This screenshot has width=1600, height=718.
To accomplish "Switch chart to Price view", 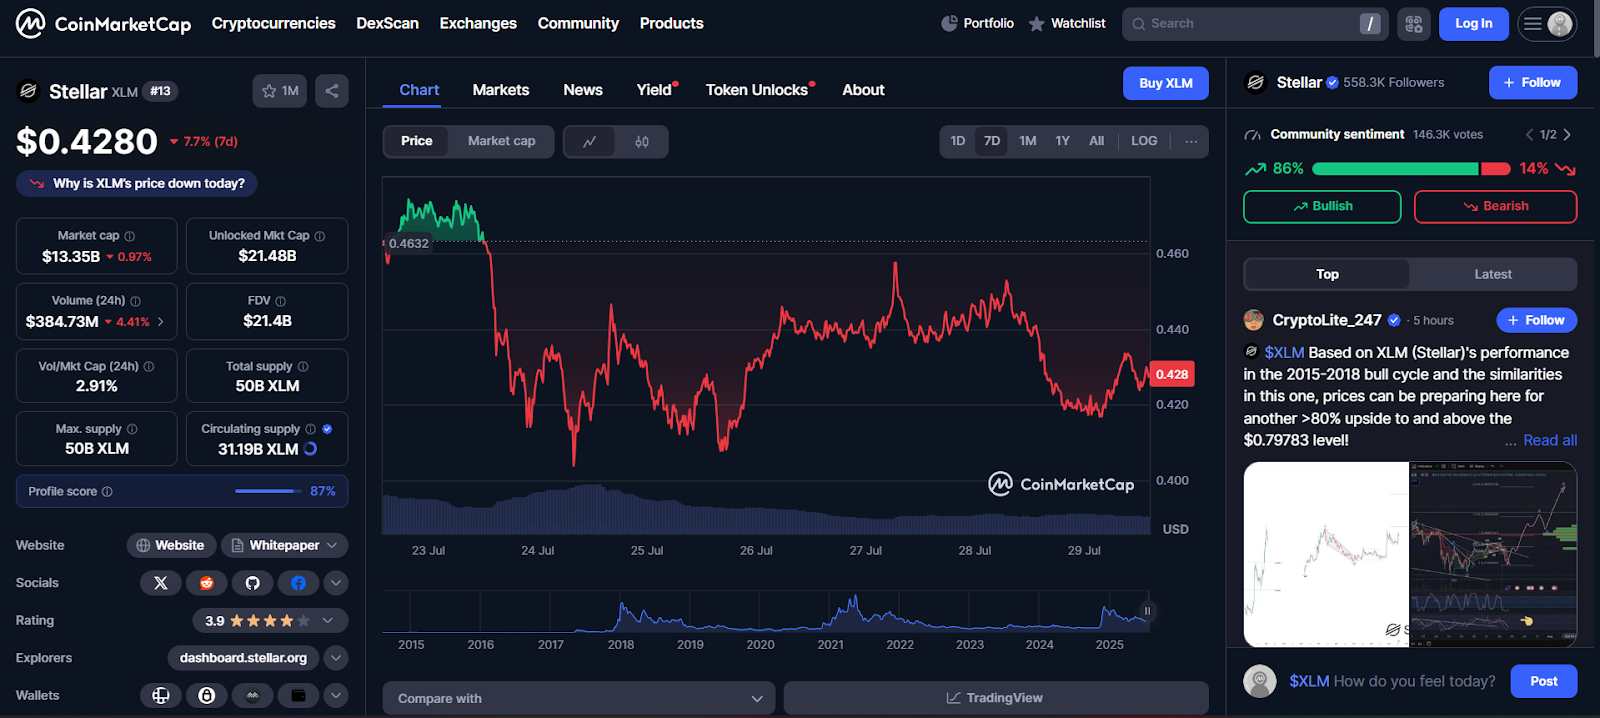I will coord(417,141).
